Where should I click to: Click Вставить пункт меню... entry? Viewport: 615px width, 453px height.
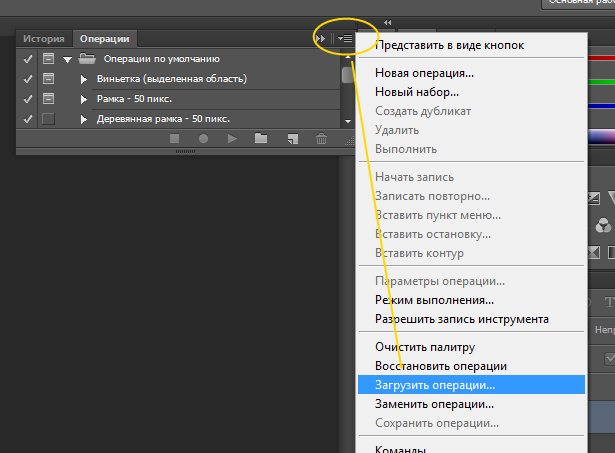[x=471, y=215]
